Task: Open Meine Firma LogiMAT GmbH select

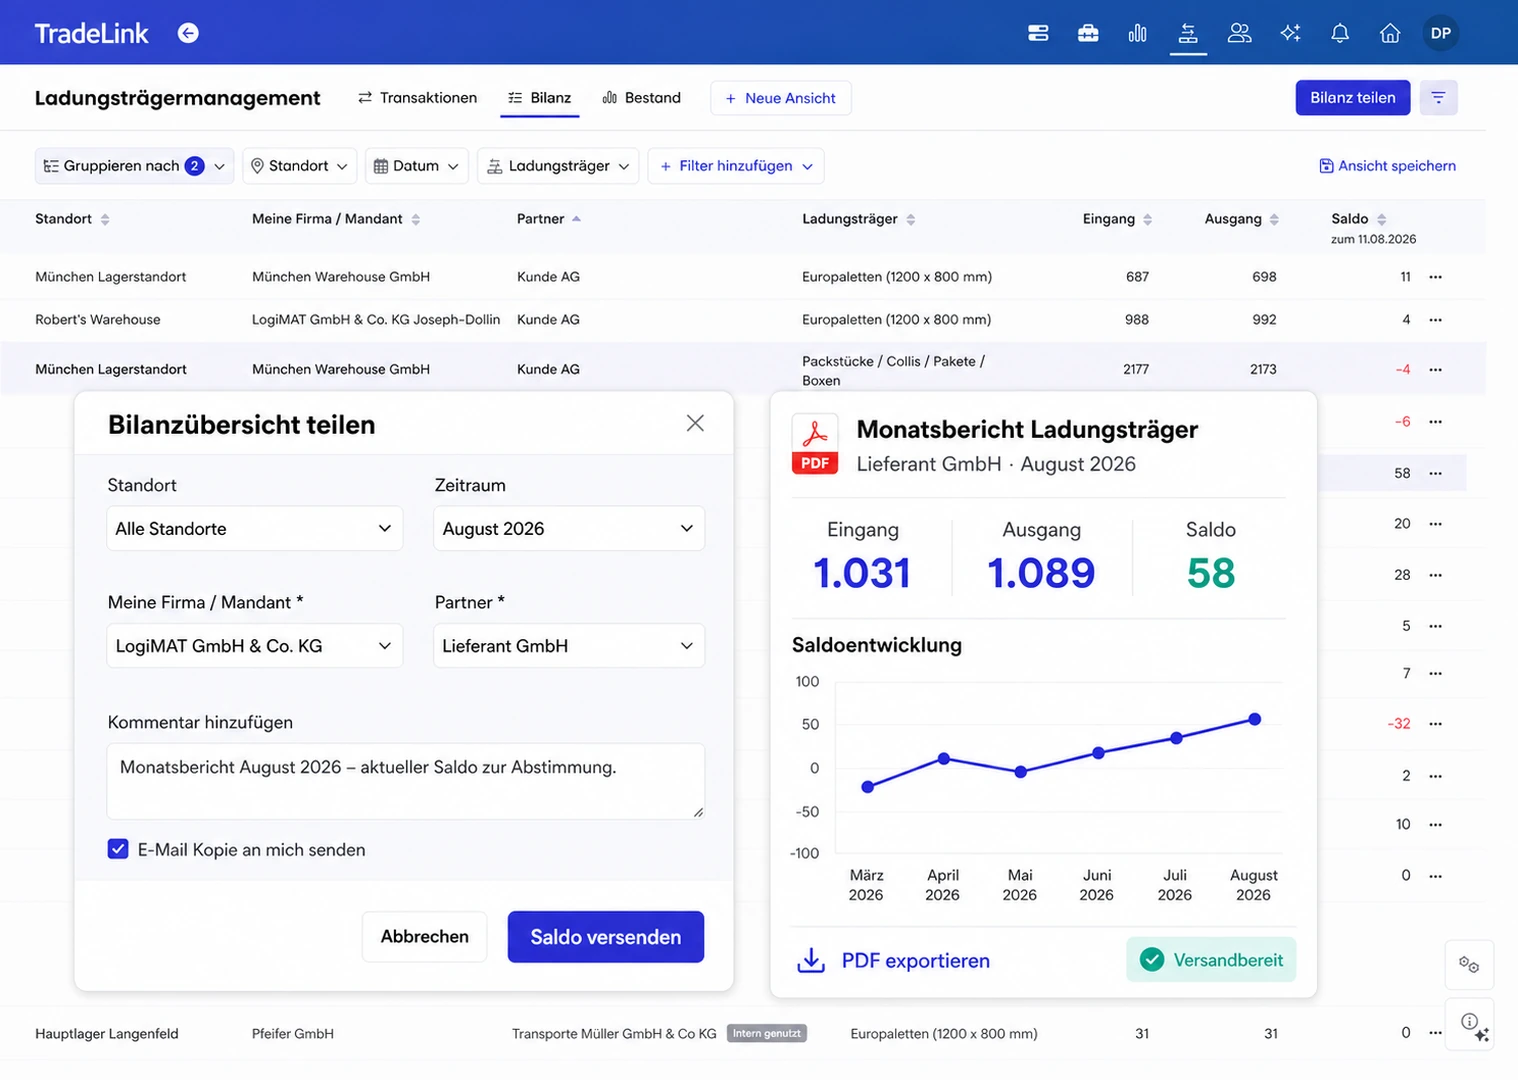Action: coord(255,646)
